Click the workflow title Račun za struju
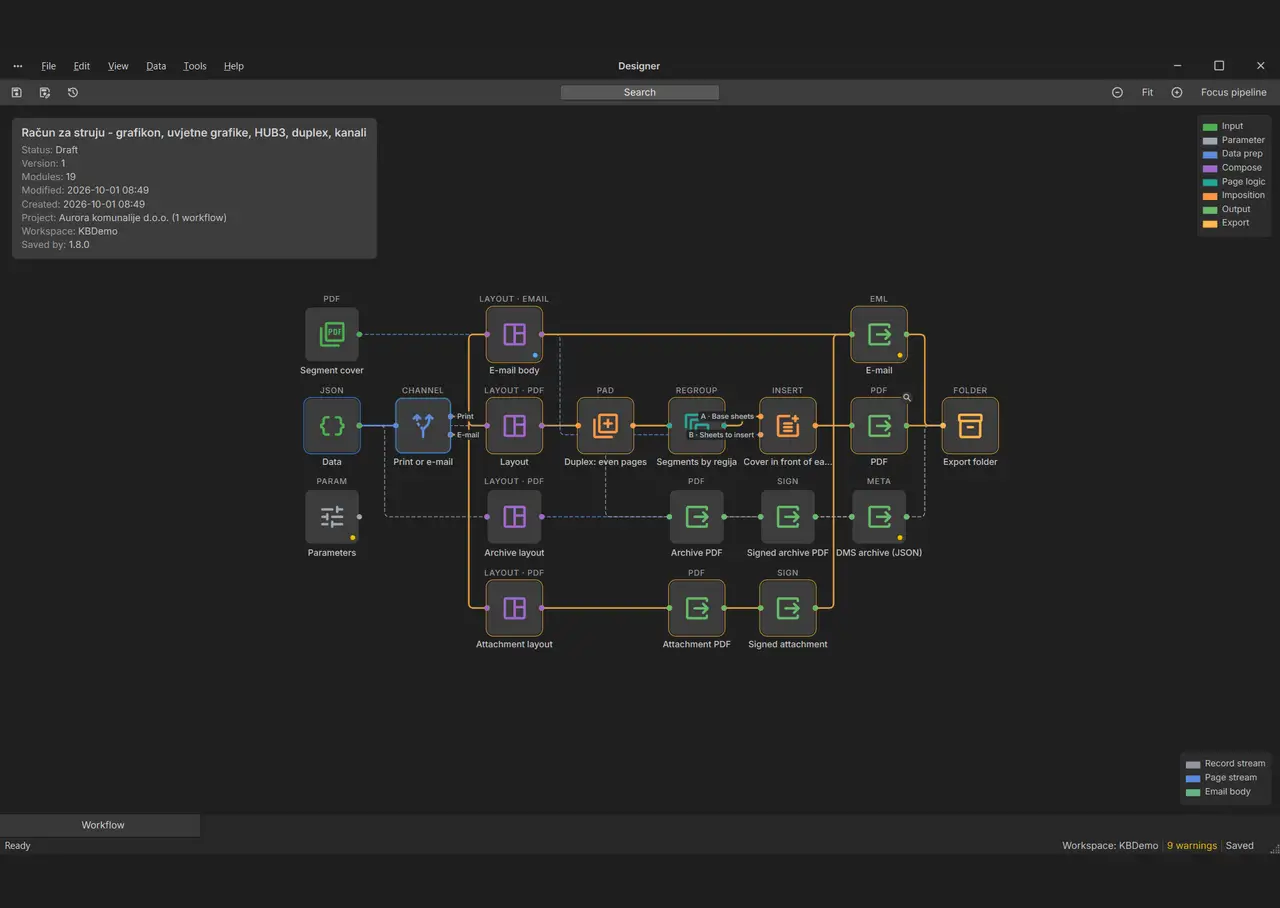1280x908 pixels. tap(194, 132)
